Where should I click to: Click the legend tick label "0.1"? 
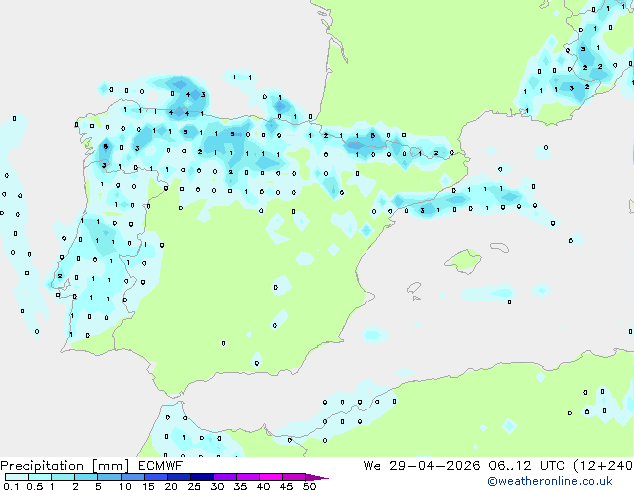click(11, 486)
